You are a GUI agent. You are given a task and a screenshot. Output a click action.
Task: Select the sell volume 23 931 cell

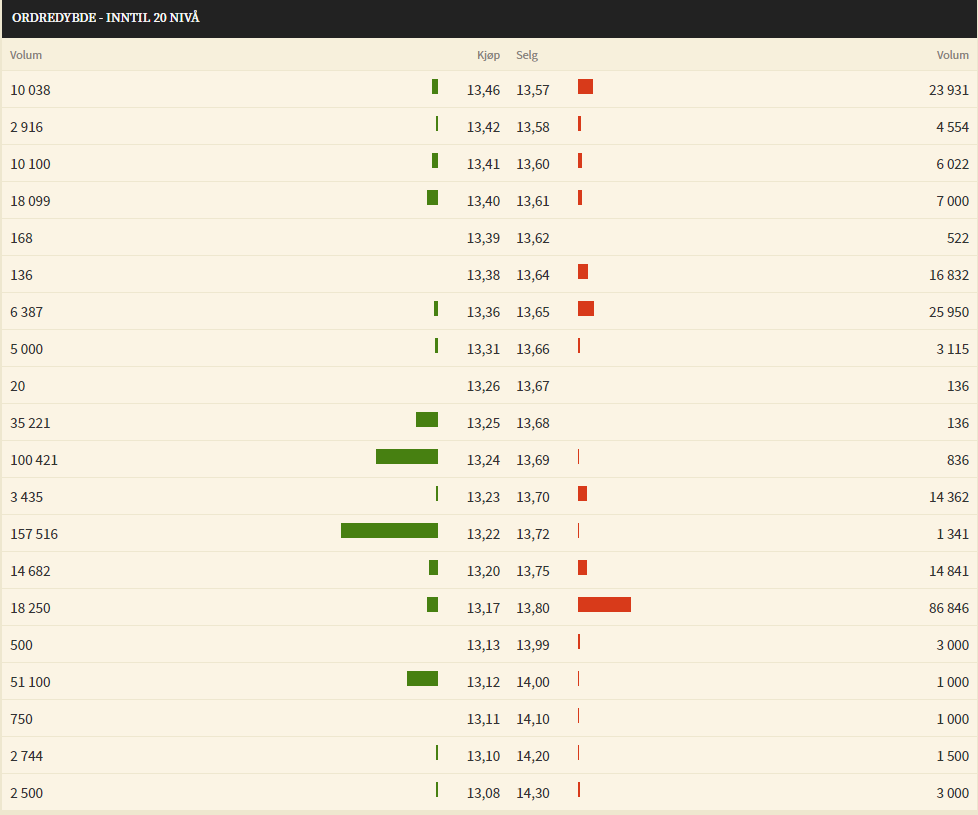949,90
